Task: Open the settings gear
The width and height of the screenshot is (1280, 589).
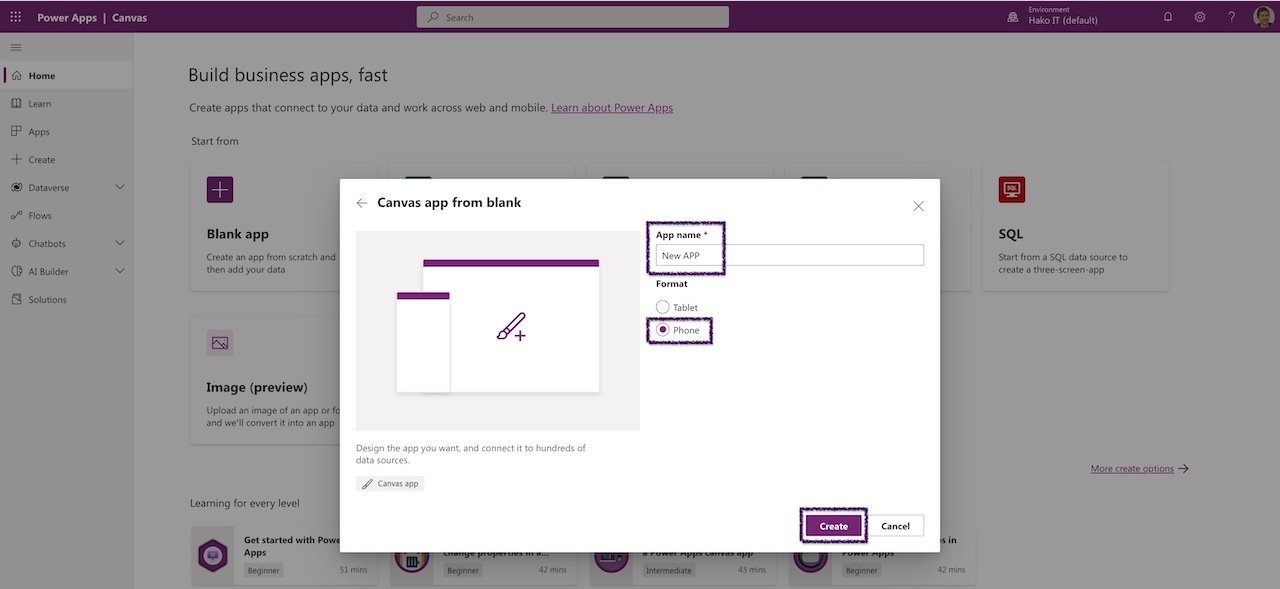Action: click(1200, 17)
